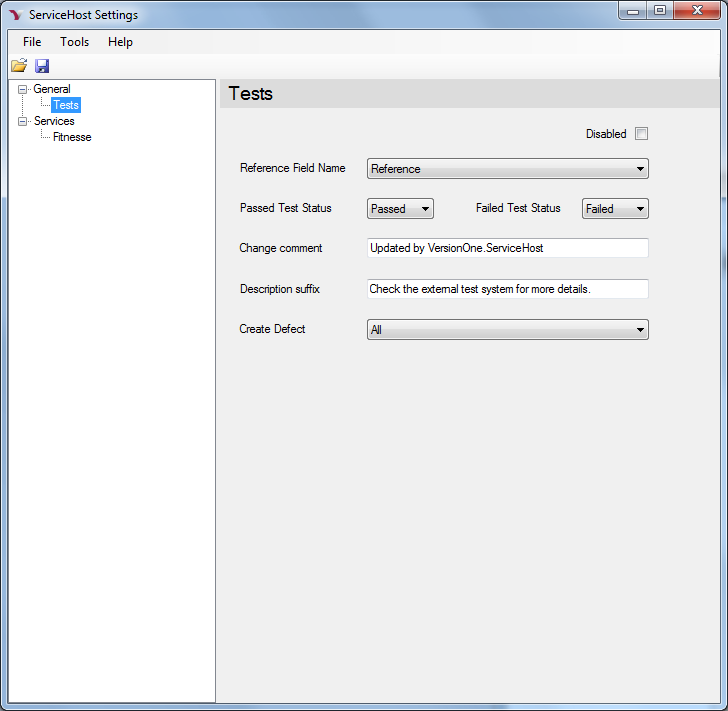728x711 pixels.
Task: Open the Create Defect dropdown
Action: coord(507,329)
